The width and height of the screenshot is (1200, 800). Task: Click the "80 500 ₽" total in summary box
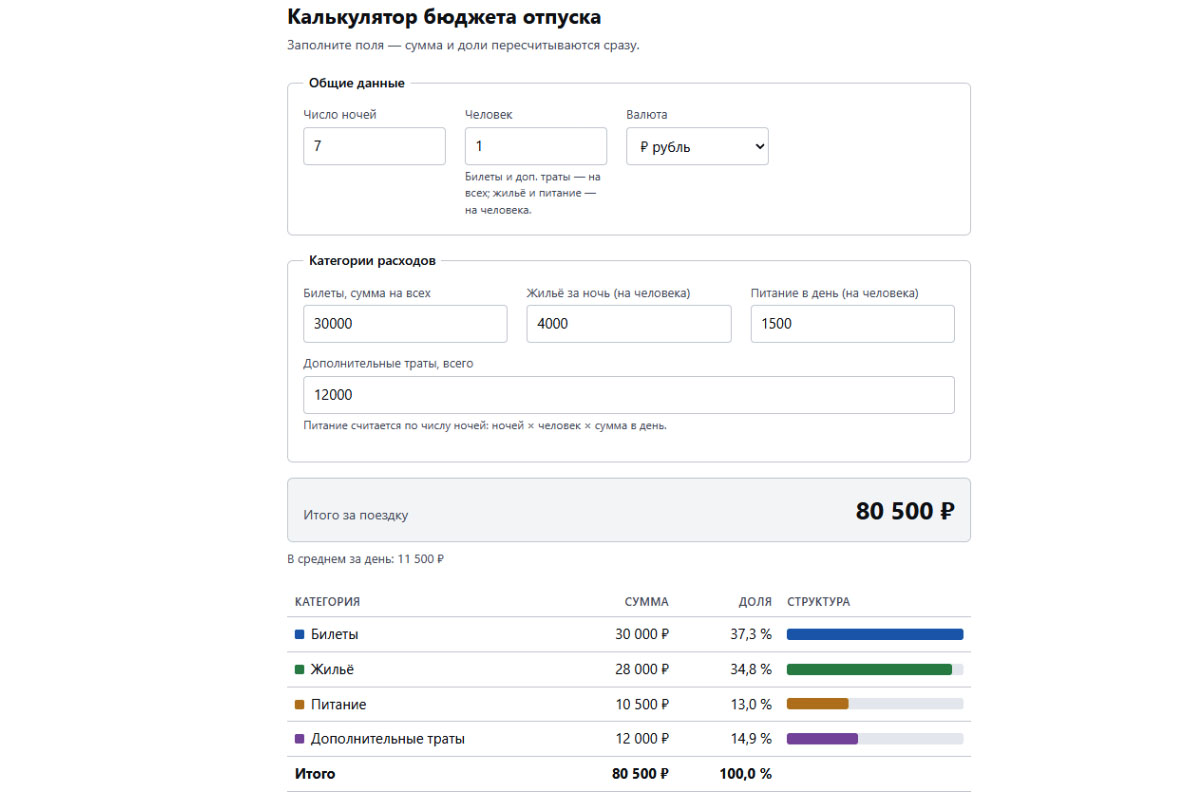[905, 511]
